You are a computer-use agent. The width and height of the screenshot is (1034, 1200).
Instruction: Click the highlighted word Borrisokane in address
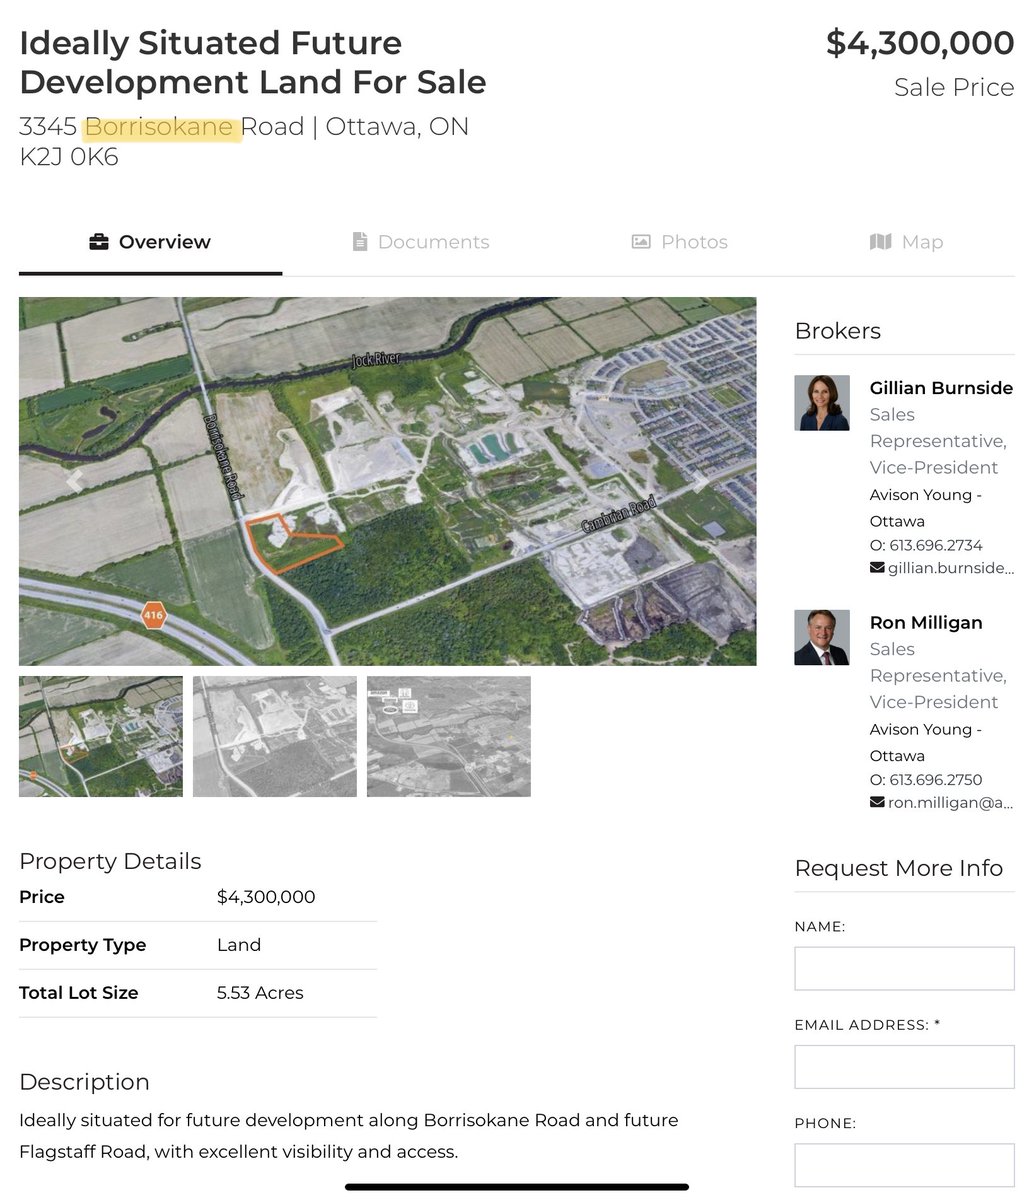[160, 127]
